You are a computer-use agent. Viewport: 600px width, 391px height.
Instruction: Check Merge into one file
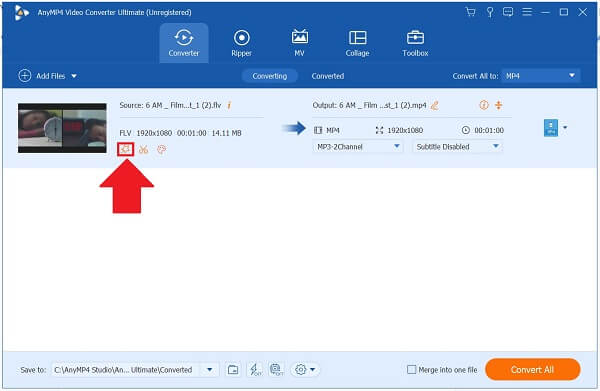click(x=411, y=370)
